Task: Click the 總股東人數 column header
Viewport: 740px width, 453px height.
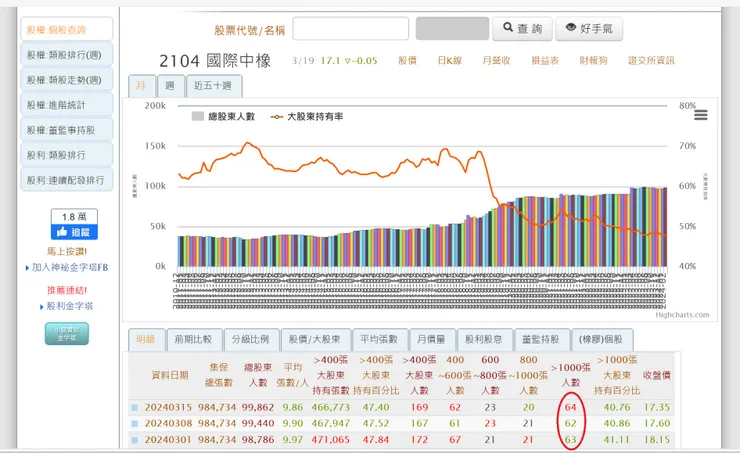Action: coord(258,375)
